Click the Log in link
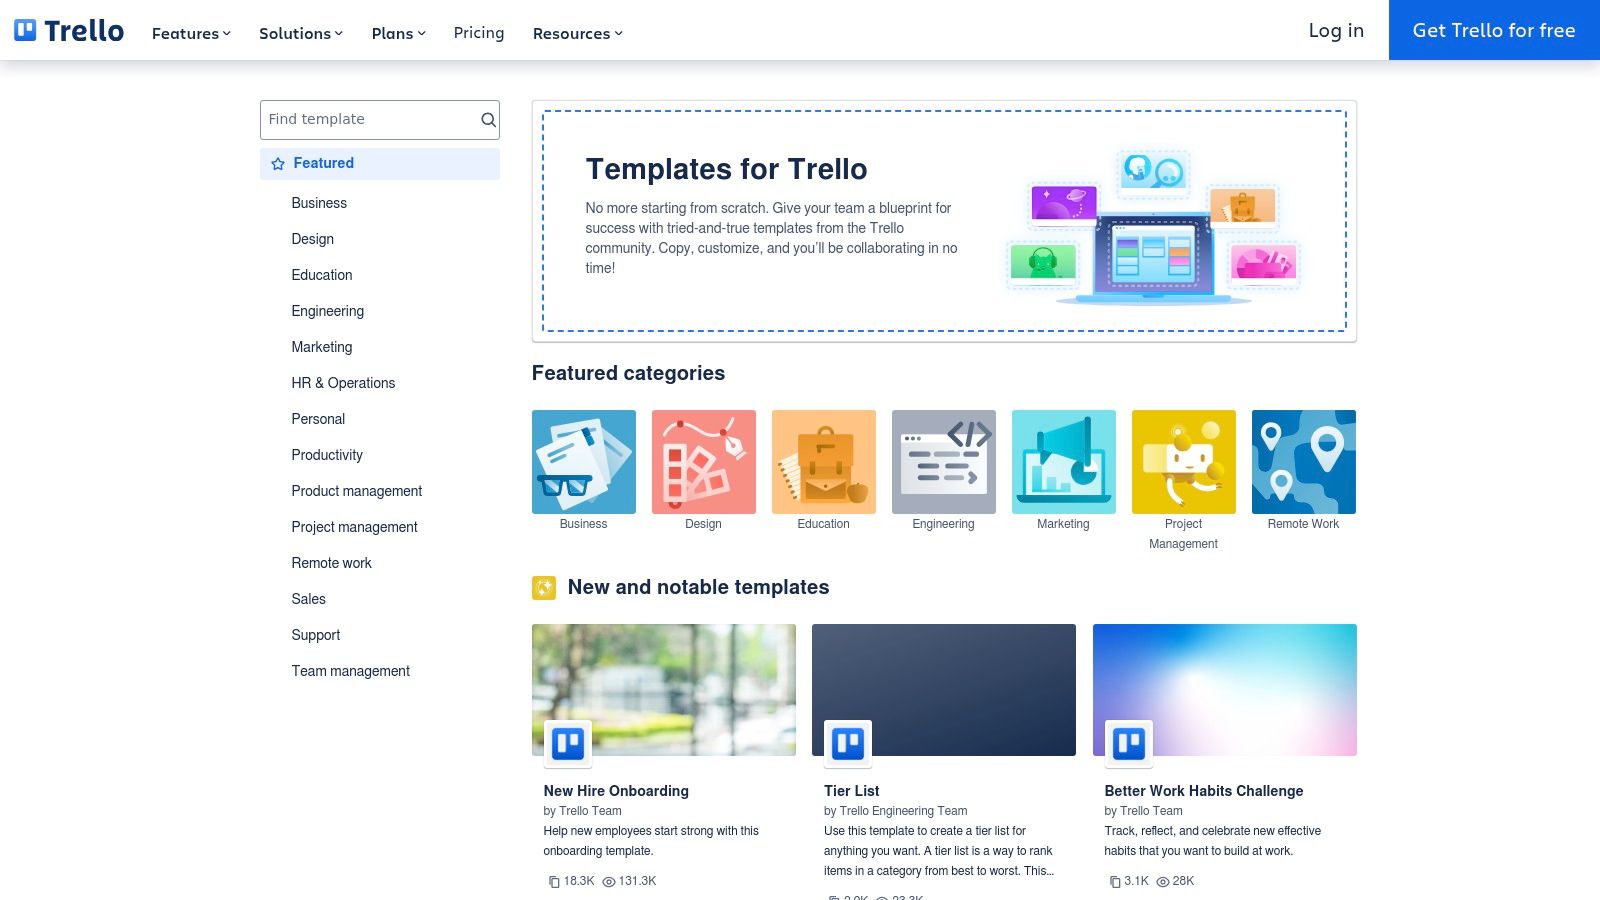Viewport: 1600px width, 900px height. pyautogui.click(x=1336, y=31)
